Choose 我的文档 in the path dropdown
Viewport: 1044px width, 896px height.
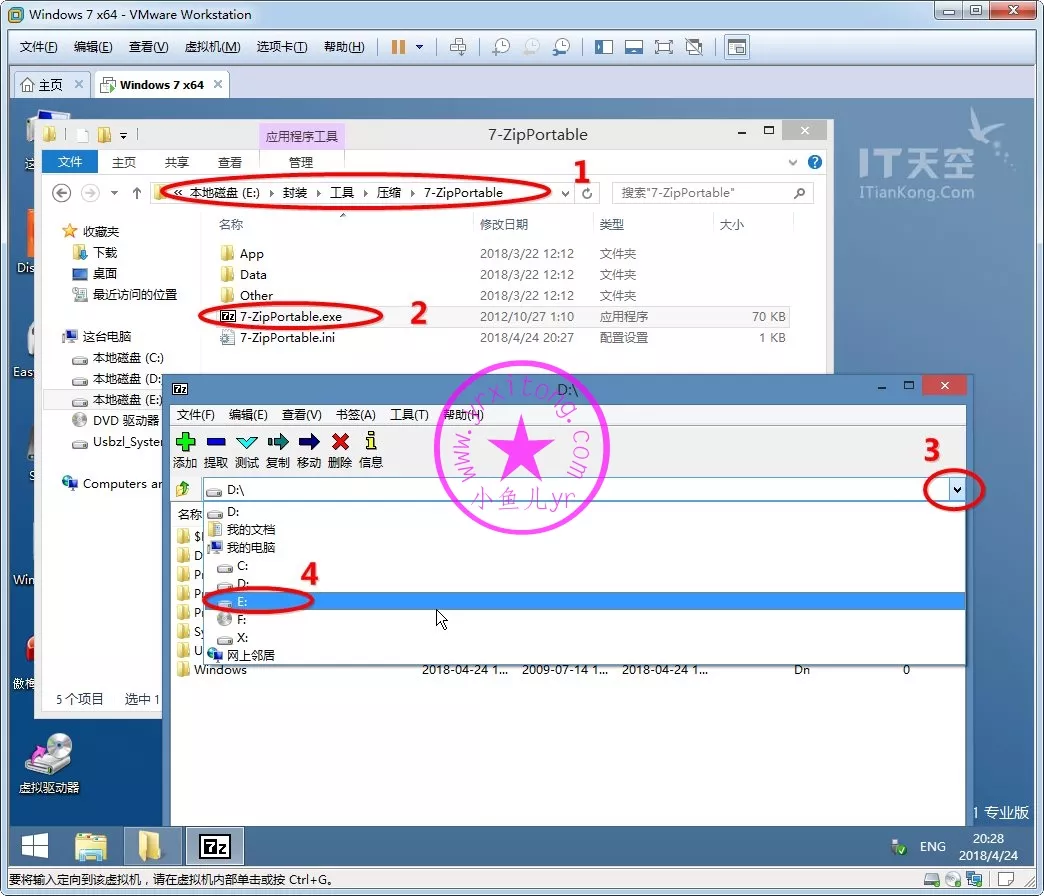pos(250,530)
